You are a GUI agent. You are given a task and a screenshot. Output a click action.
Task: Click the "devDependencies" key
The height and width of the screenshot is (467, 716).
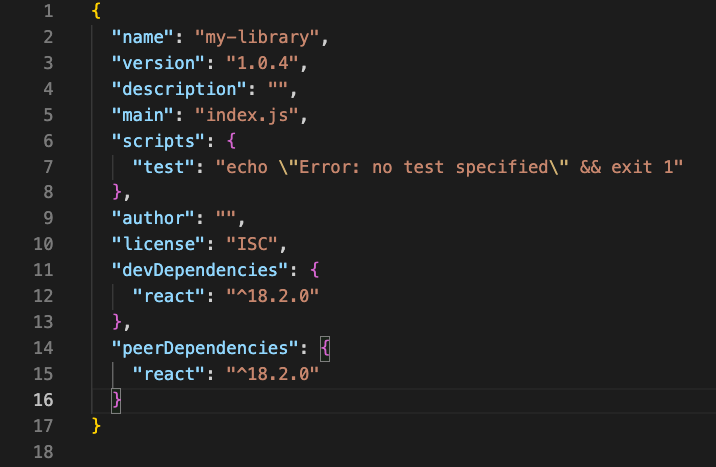click(200, 270)
